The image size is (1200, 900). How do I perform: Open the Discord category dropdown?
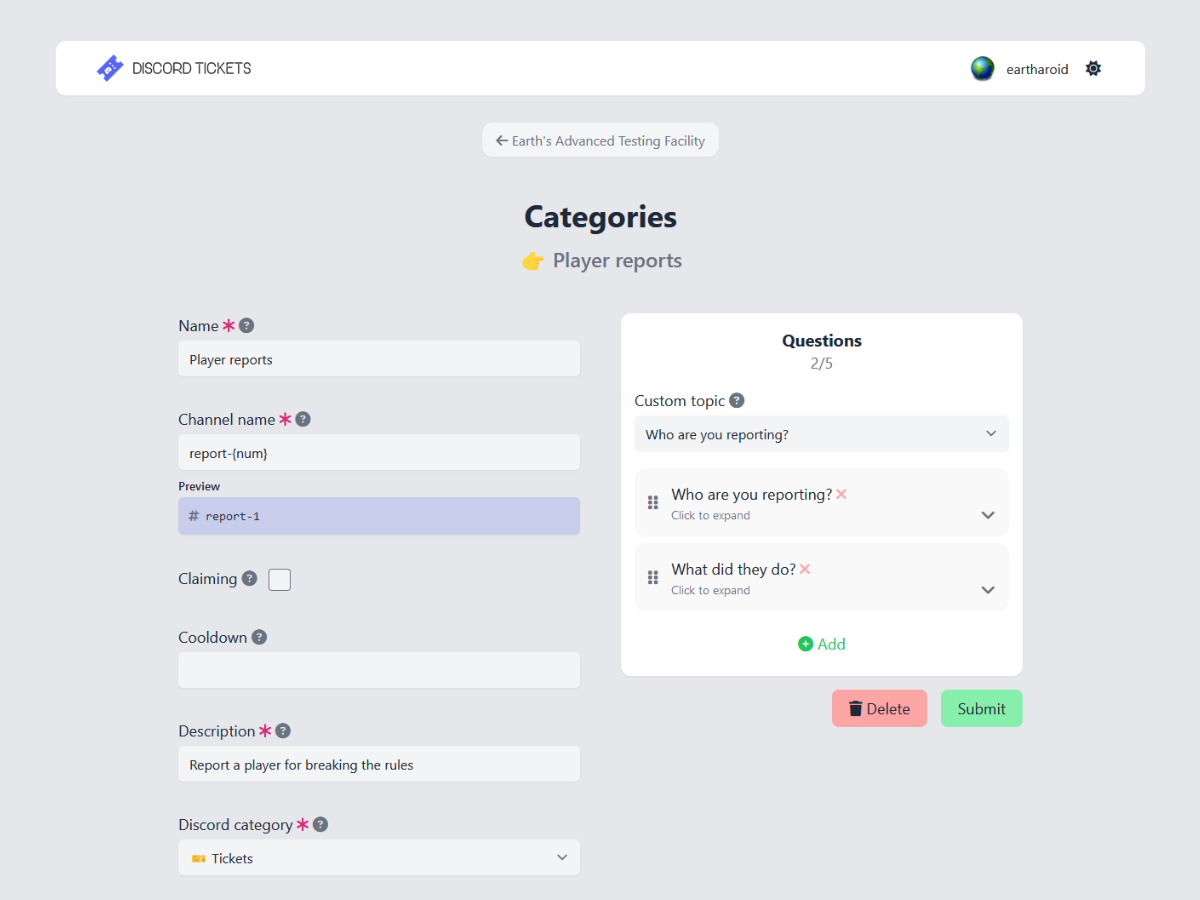pos(379,858)
